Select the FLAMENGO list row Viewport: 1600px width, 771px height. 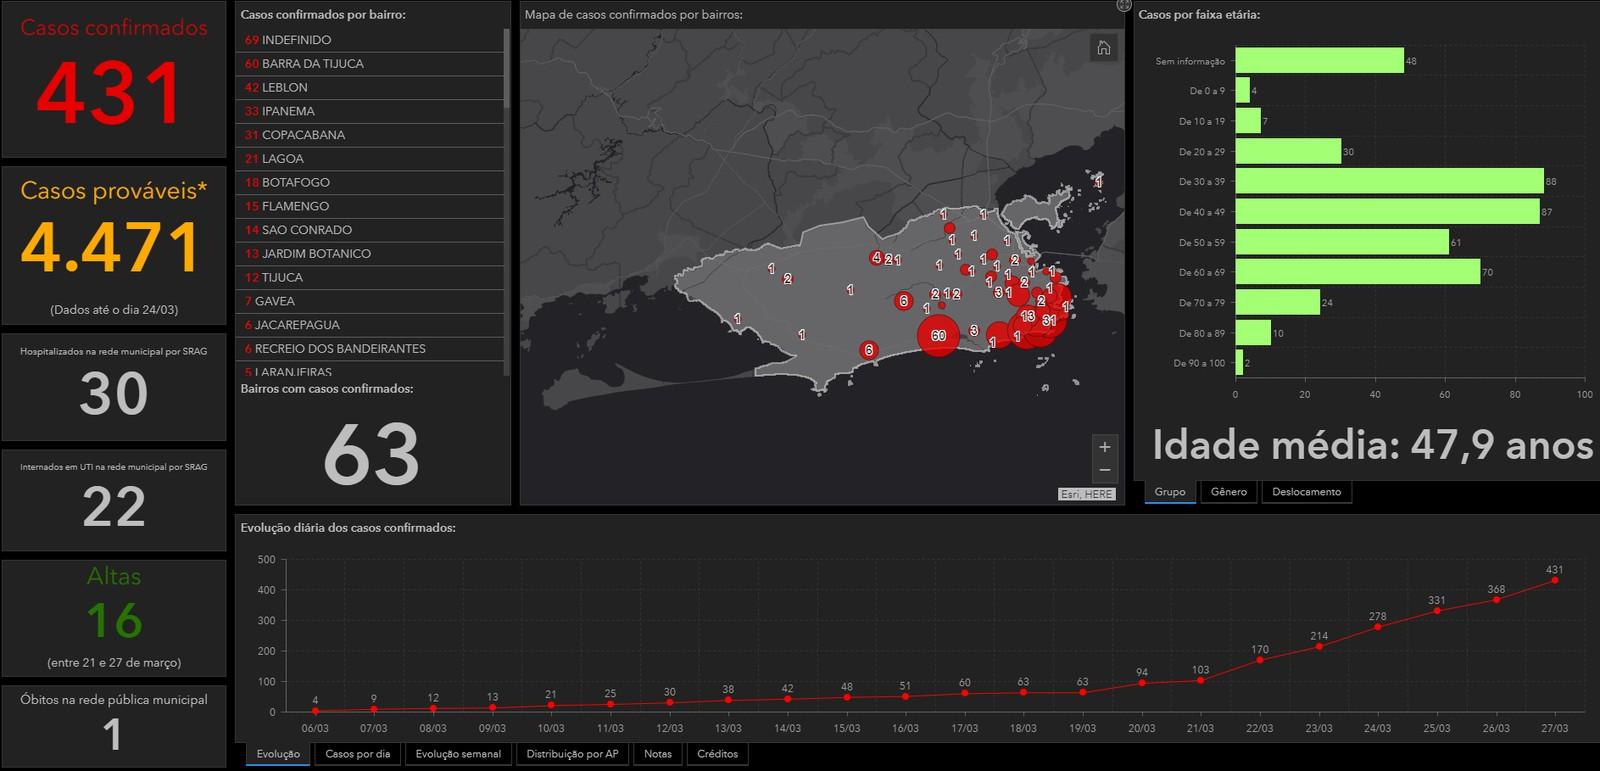click(x=370, y=206)
